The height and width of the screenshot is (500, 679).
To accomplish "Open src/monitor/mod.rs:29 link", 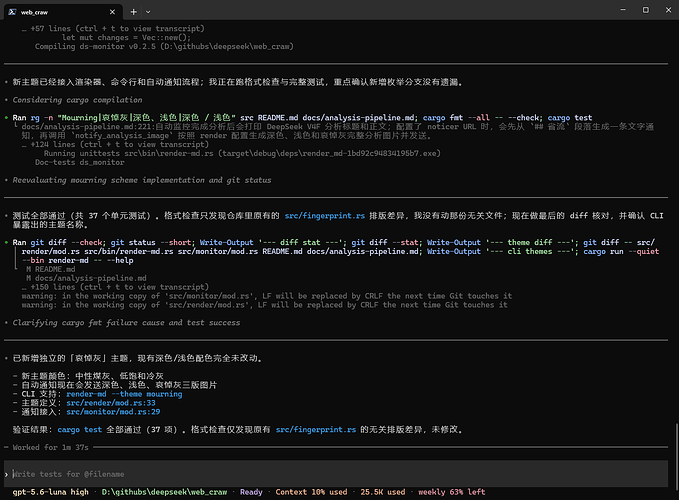I will pyautogui.click(x=113, y=412).
